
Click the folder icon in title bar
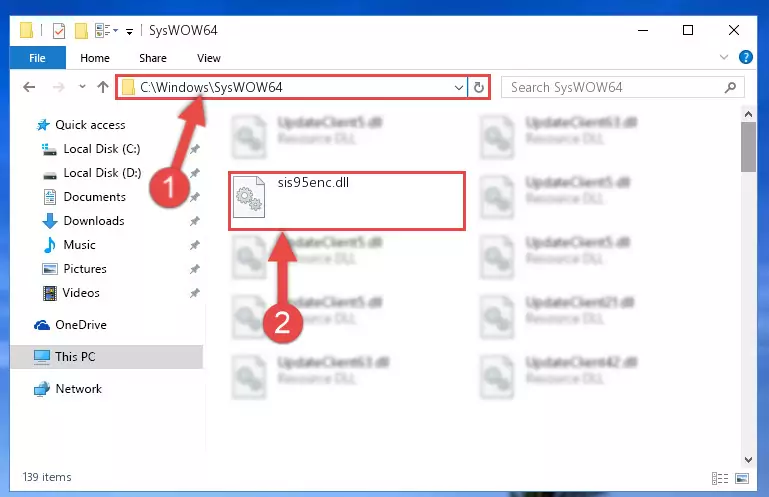[26, 30]
